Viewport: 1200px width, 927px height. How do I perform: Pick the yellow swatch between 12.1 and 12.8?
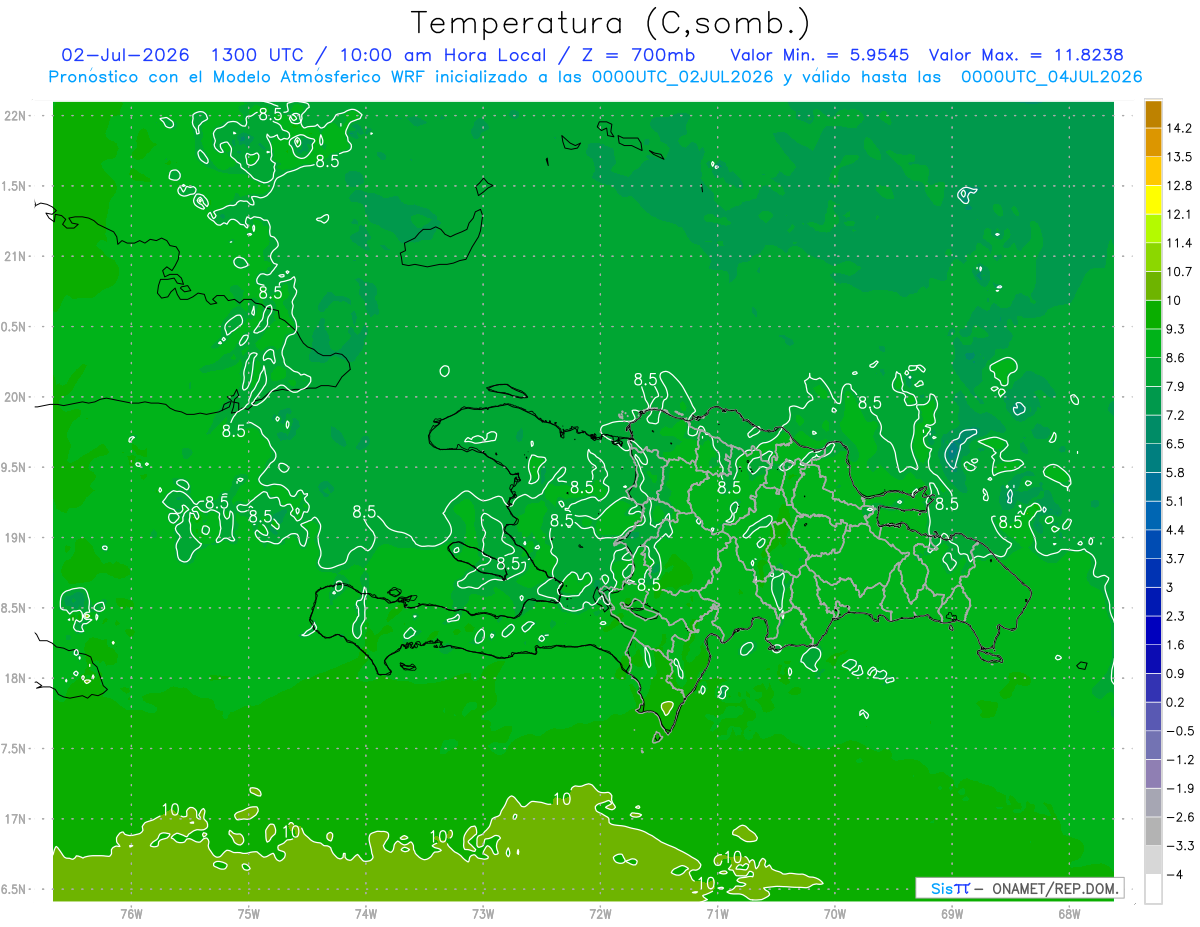1153,200
